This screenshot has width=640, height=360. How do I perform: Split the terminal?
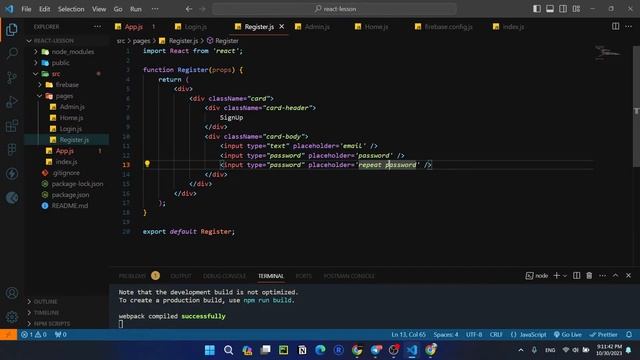coord(576,276)
